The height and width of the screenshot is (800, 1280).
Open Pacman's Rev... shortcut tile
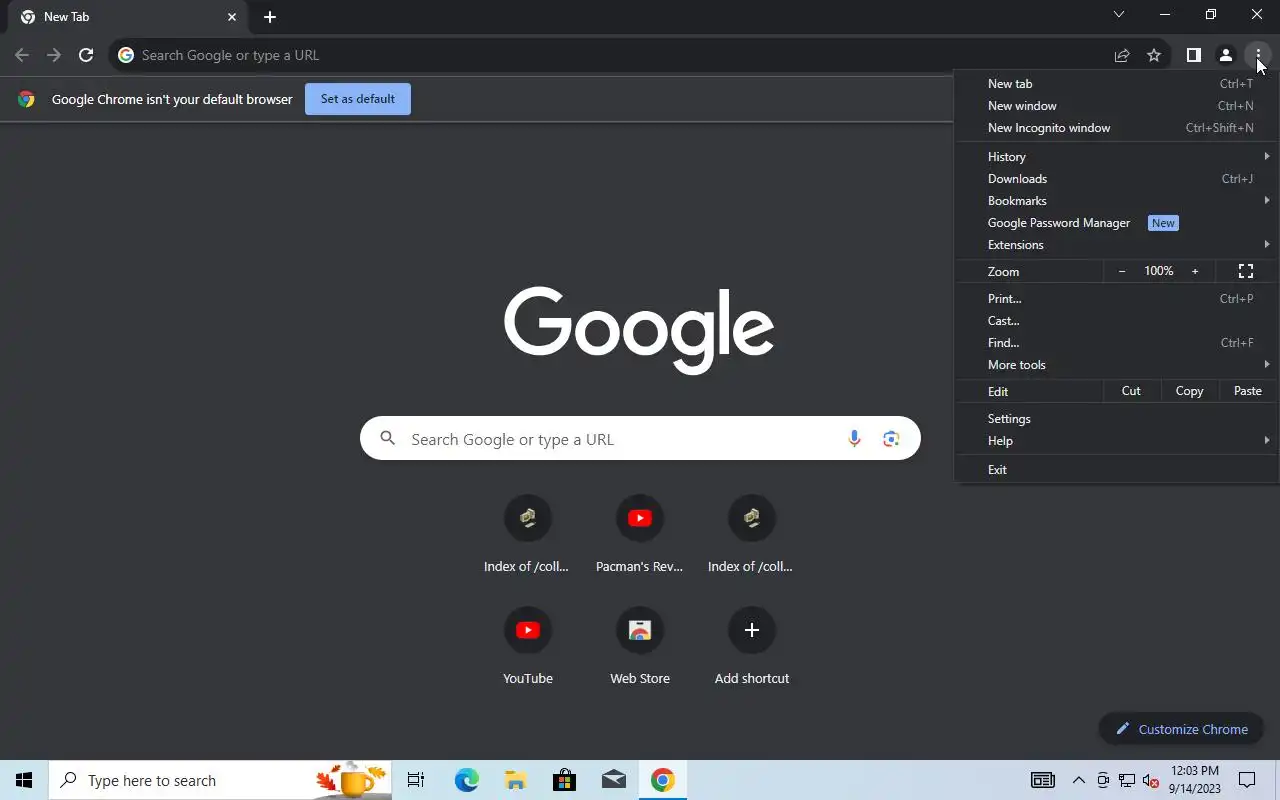click(x=639, y=535)
